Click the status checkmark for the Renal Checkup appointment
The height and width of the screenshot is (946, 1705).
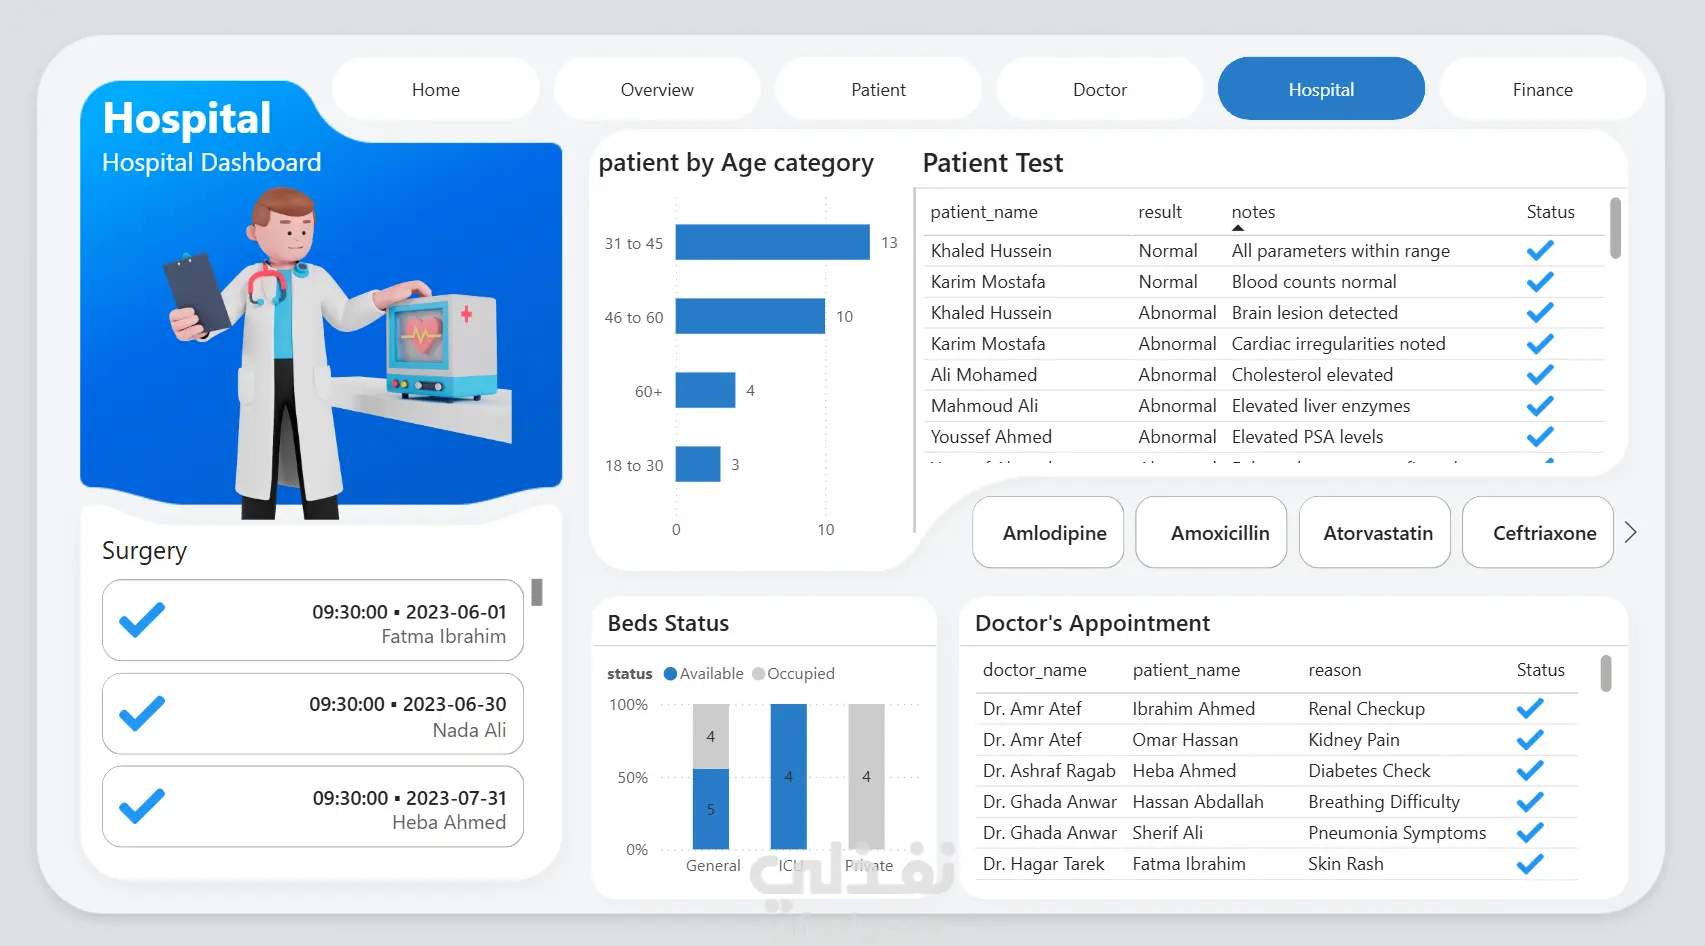tap(1530, 709)
